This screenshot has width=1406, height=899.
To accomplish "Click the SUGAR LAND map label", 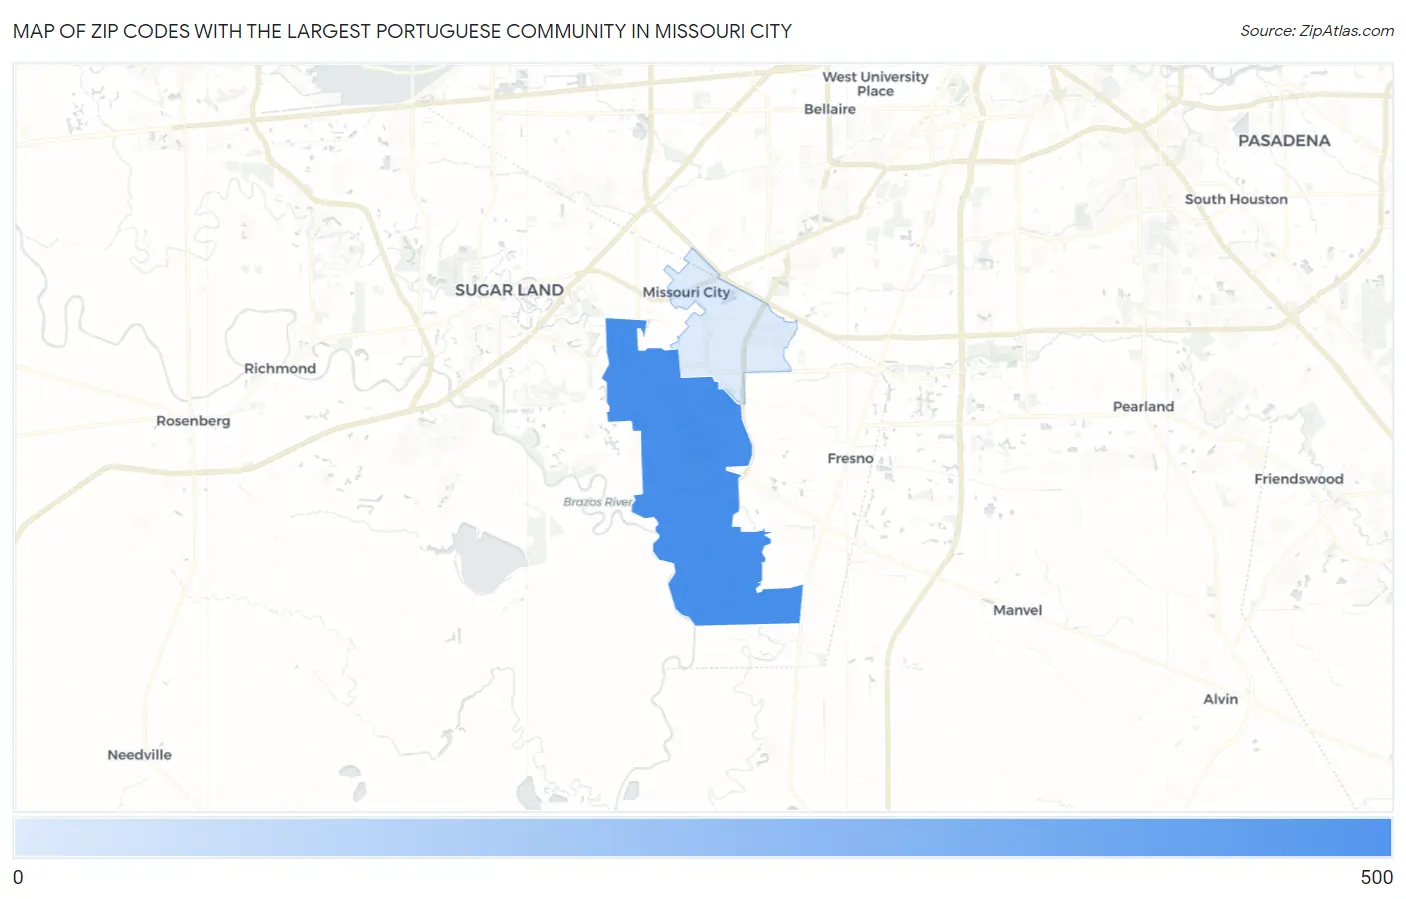I will tap(509, 290).
